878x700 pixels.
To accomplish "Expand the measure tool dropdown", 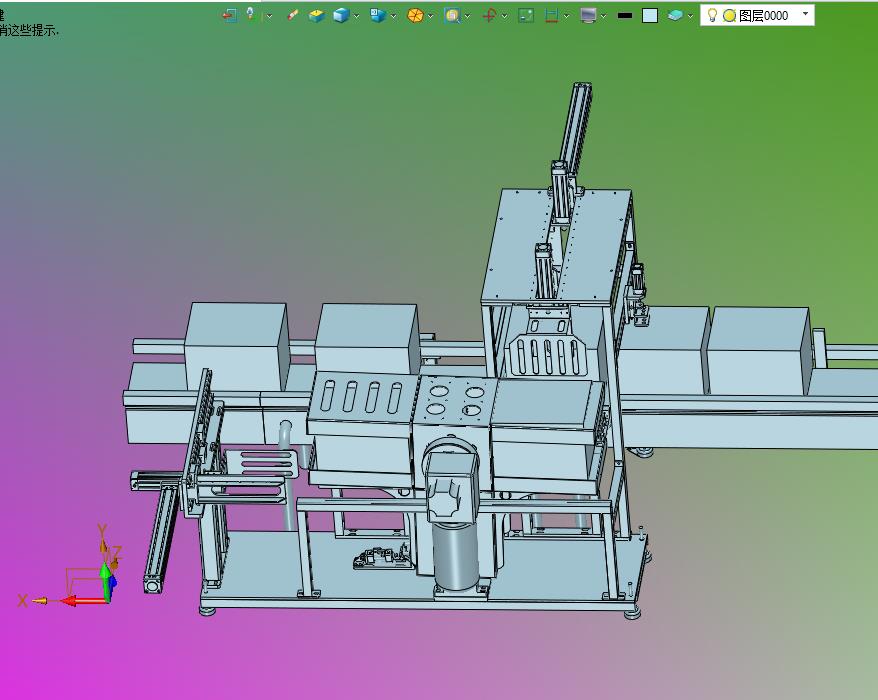I will click(x=566, y=16).
